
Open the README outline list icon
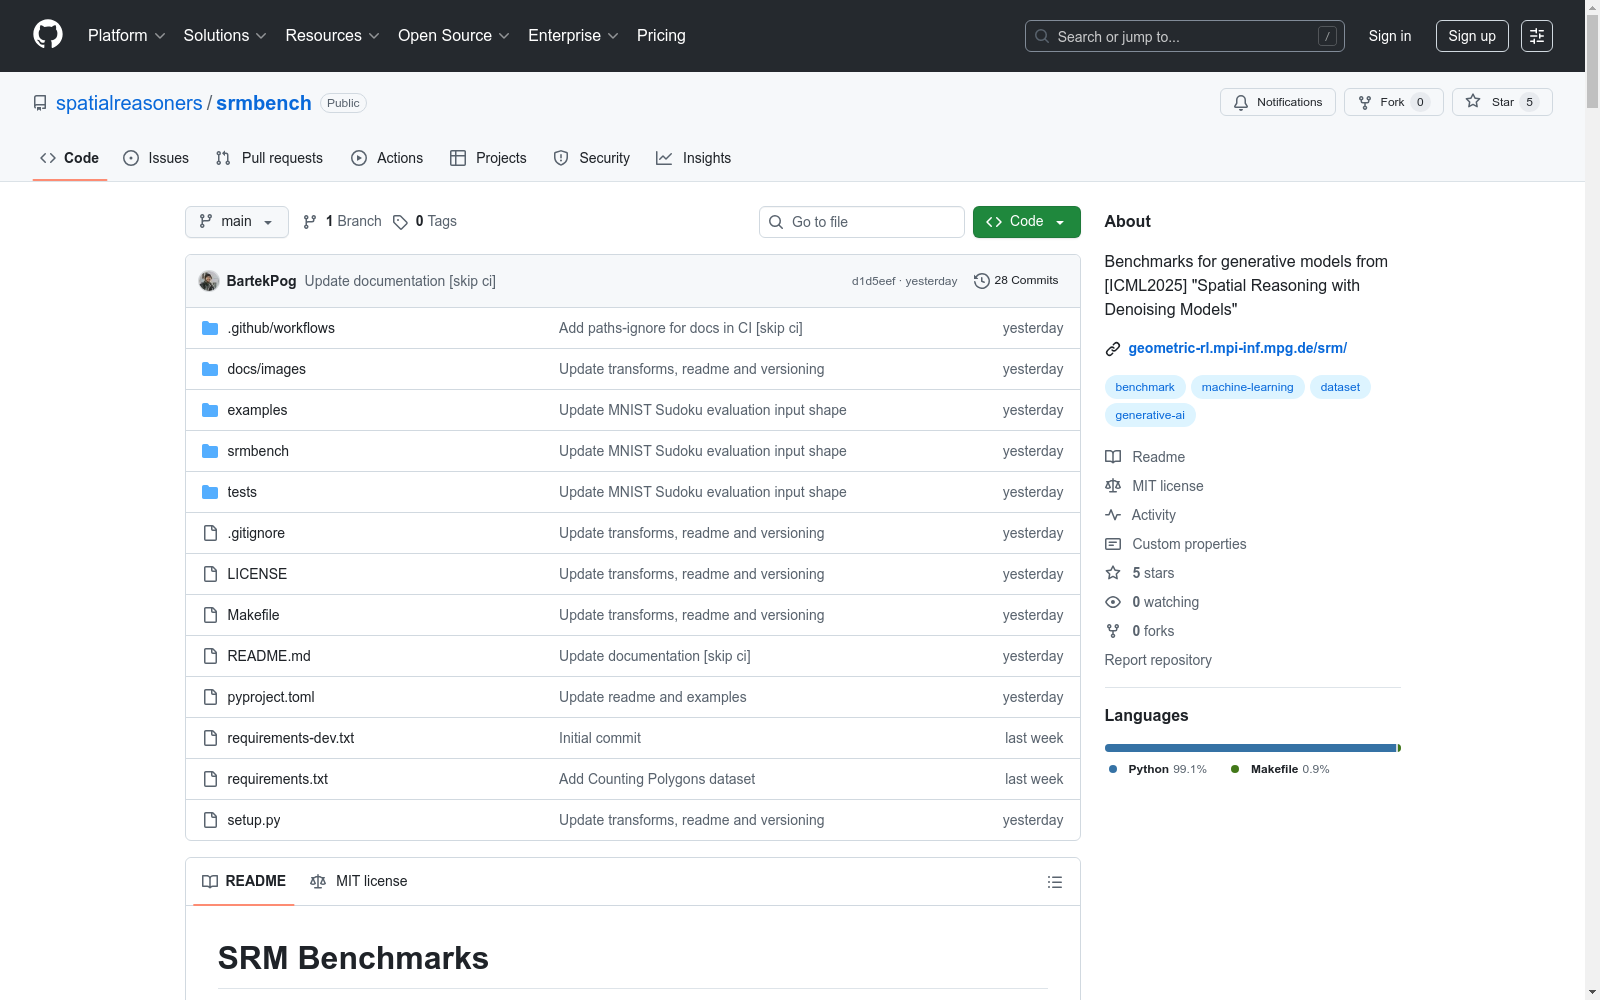click(x=1055, y=882)
